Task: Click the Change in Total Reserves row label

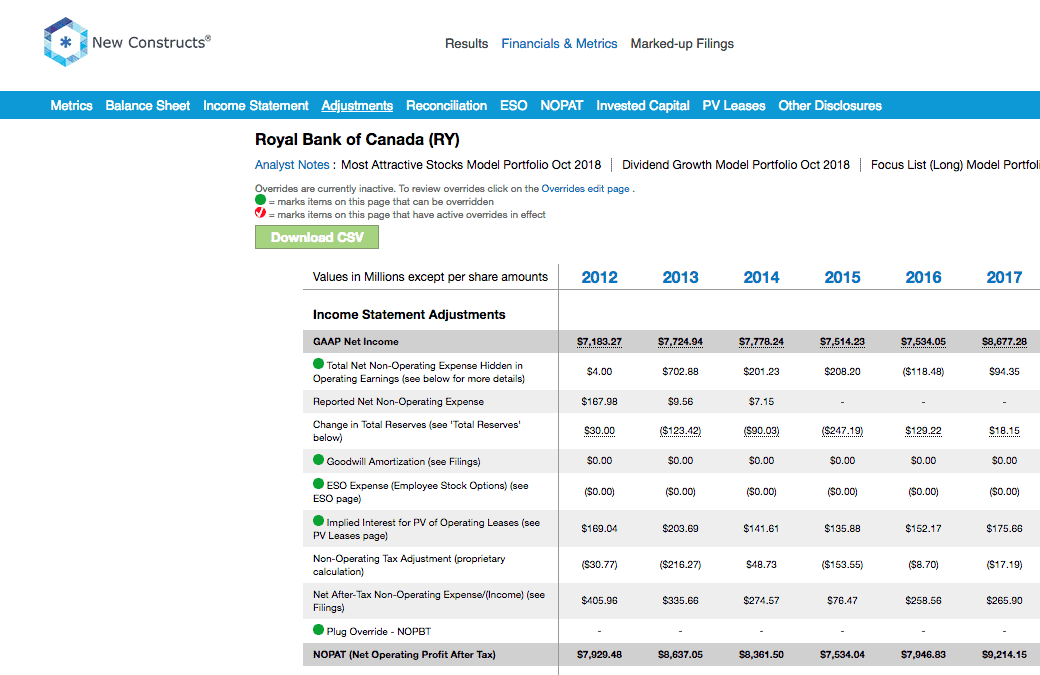Action: click(417, 431)
